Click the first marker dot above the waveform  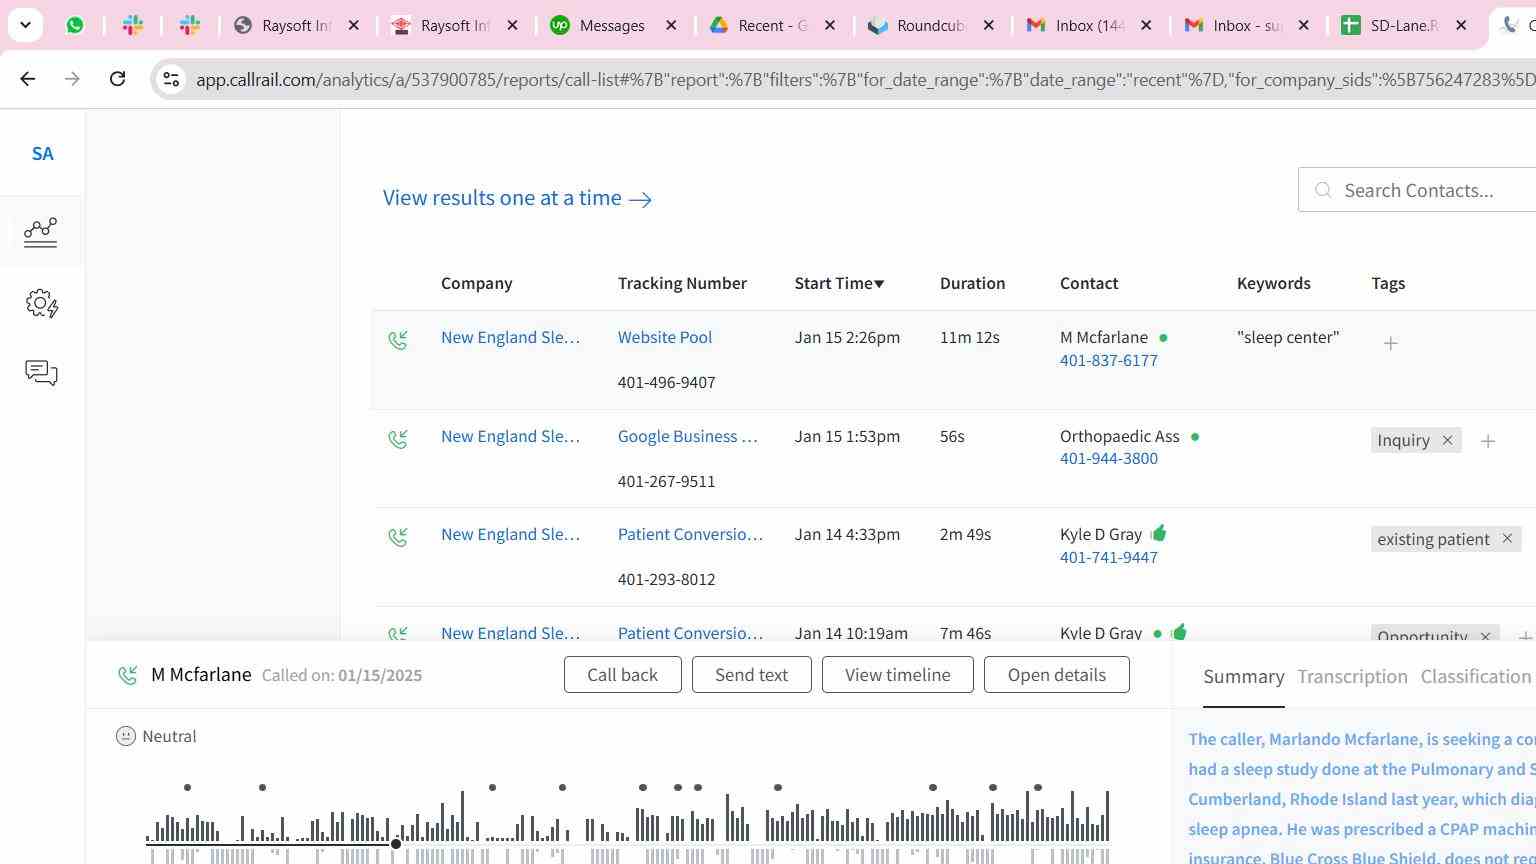[x=187, y=788]
